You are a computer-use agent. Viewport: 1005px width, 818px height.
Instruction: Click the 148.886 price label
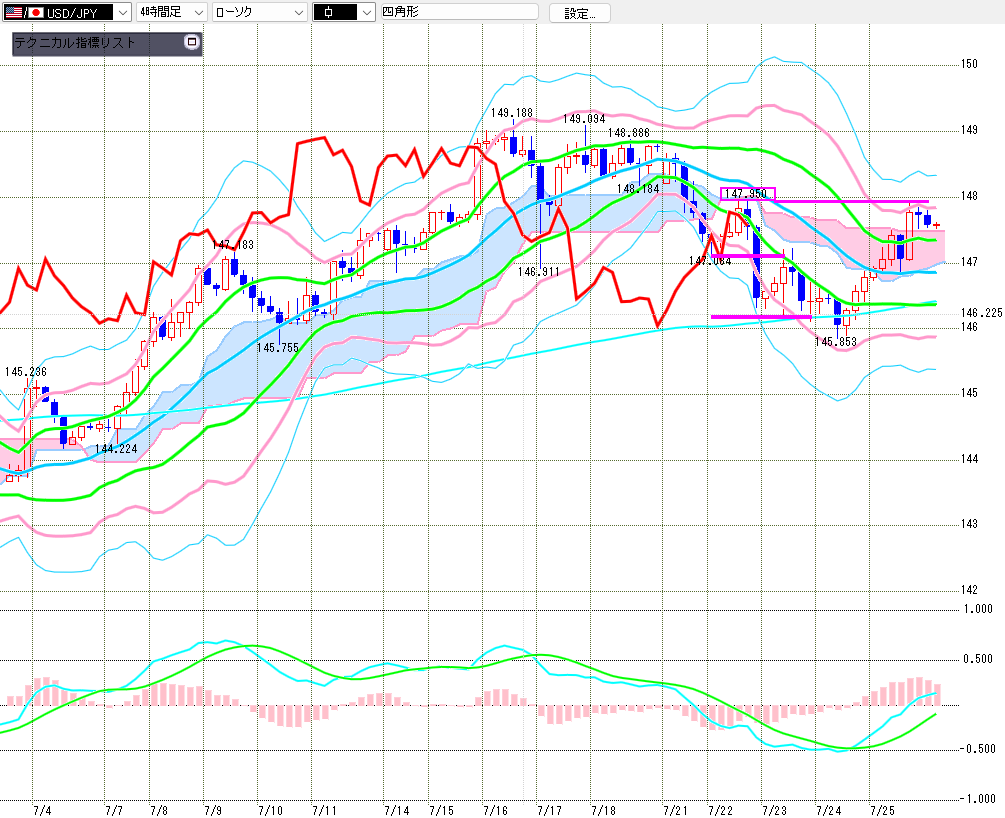[629, 133]
